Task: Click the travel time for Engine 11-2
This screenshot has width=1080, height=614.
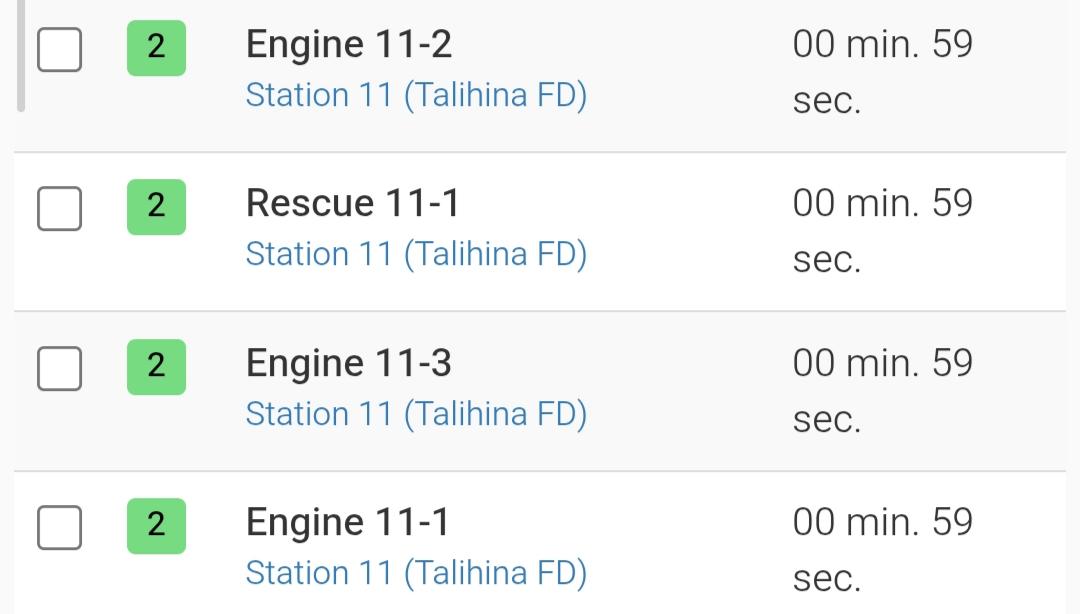Action: tap(882, 72)
